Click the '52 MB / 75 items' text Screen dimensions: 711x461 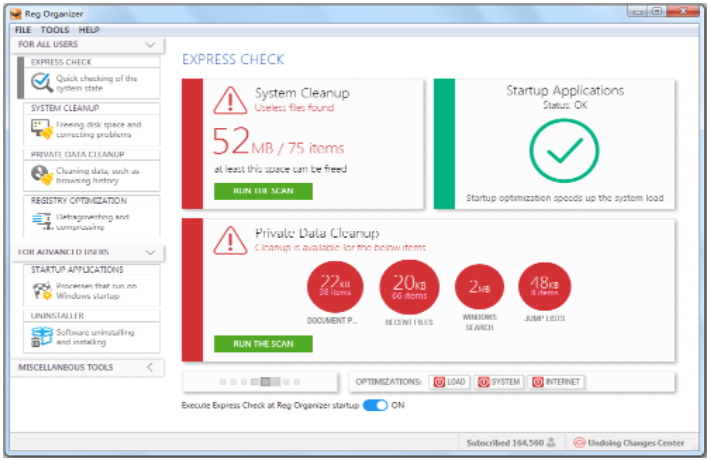(x=278, y=141)
